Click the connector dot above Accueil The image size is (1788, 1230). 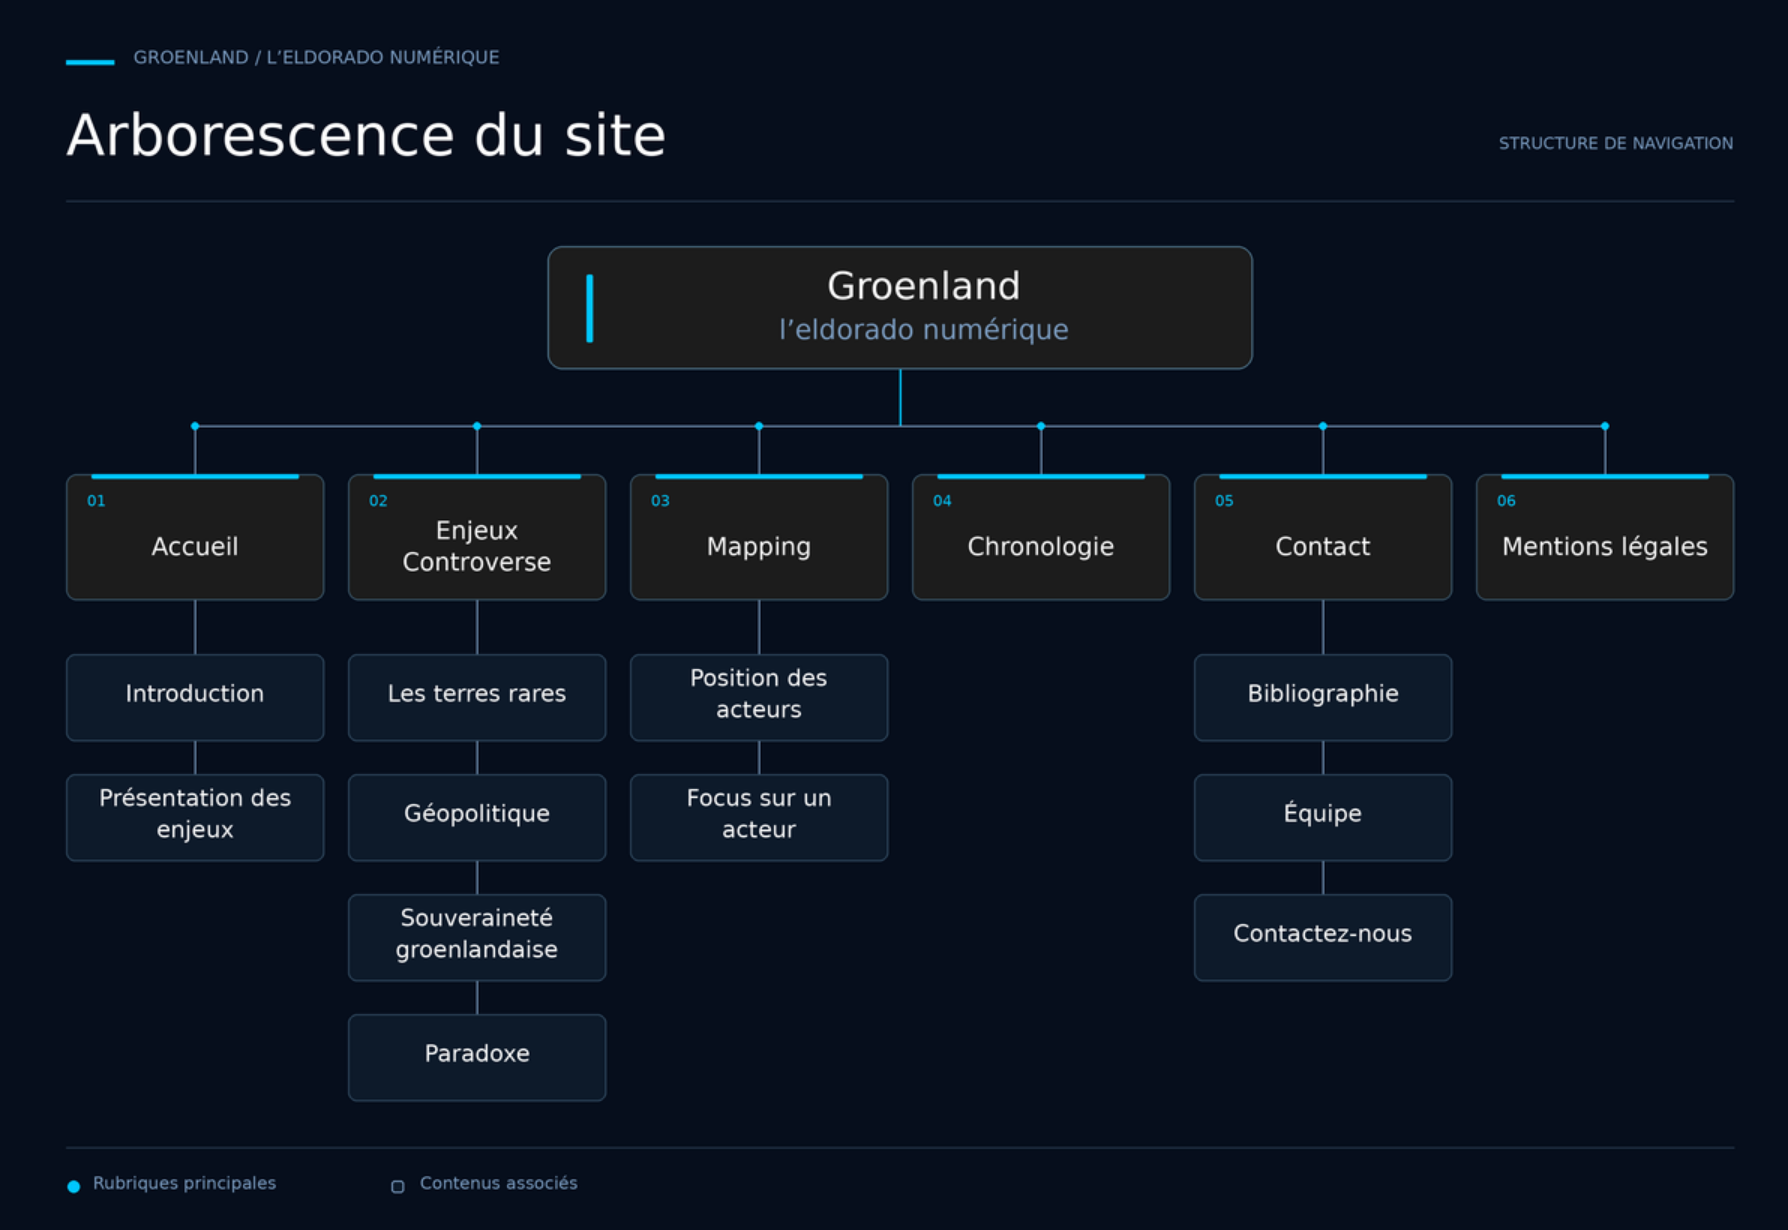tap(195, 426)
